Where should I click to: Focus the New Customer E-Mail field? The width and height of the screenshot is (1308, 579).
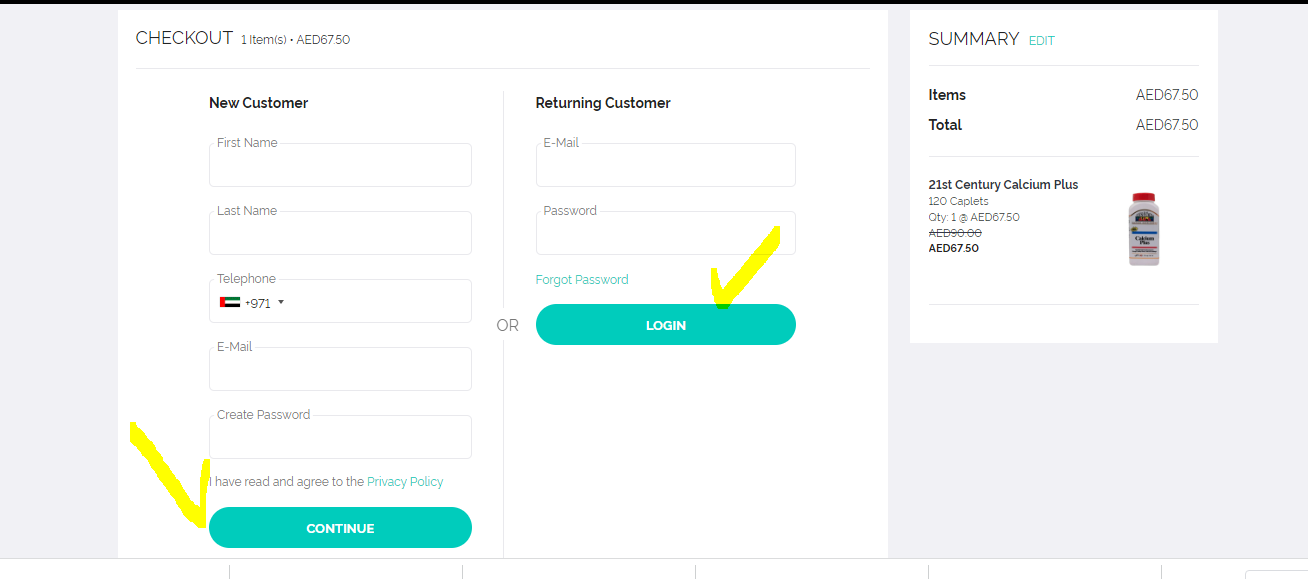tap(340, 371)
